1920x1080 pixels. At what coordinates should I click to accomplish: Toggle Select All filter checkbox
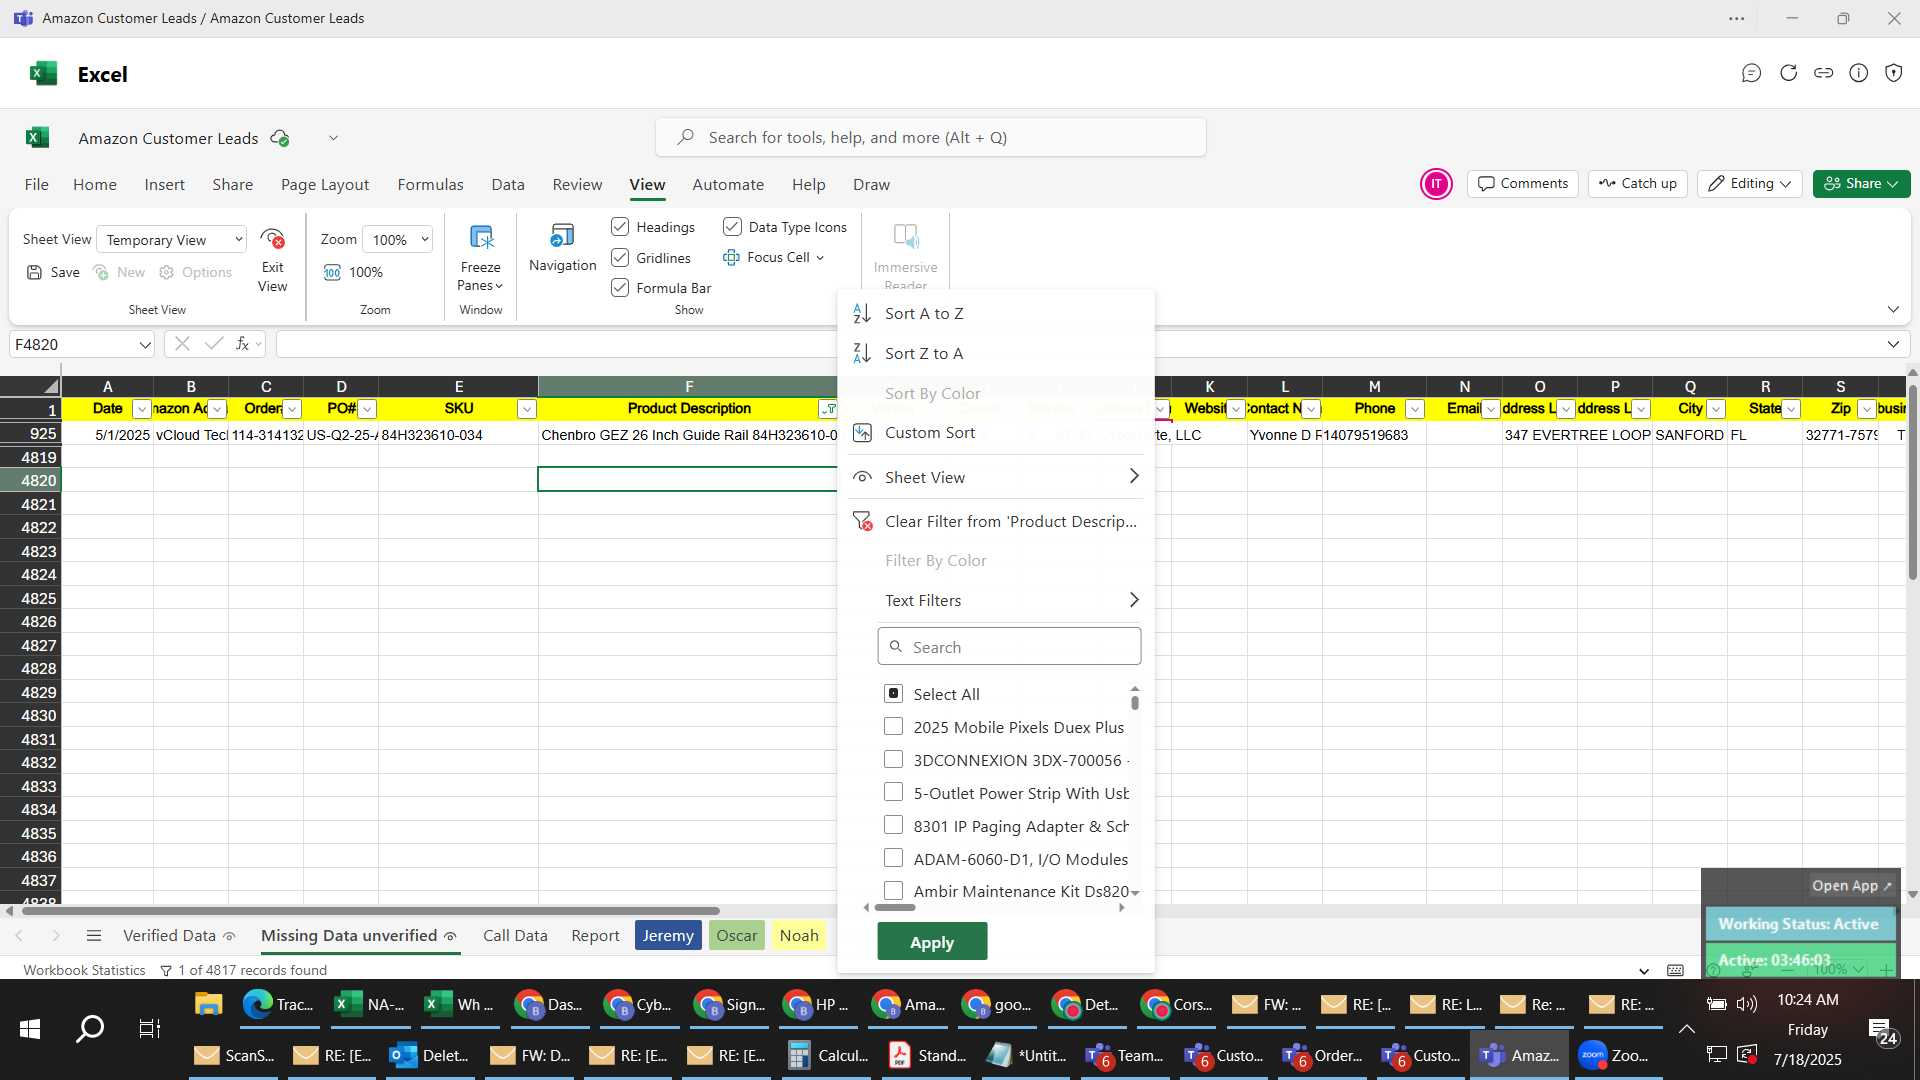pos(894,693)
